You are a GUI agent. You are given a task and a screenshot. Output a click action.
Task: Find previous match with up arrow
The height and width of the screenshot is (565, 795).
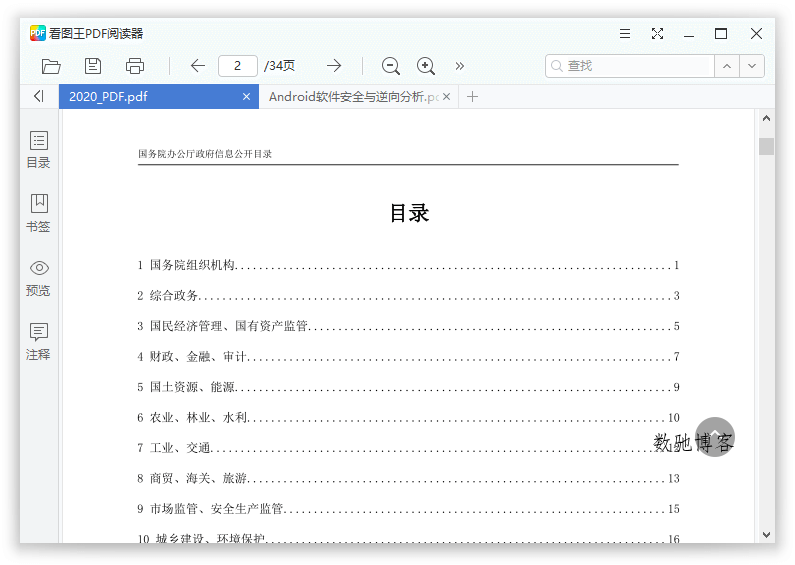(x=727, y=66)
